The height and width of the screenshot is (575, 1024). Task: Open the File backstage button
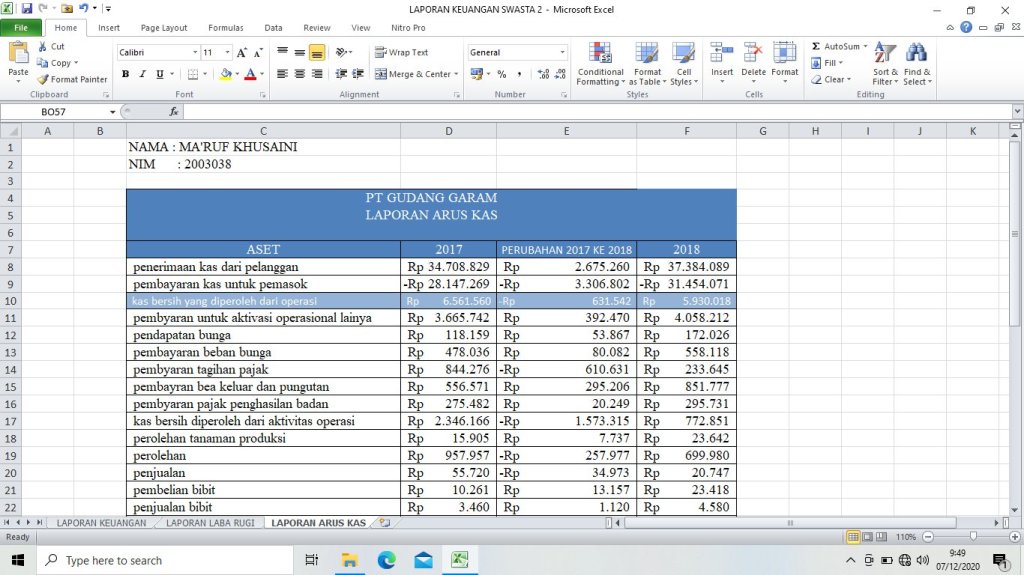21,28
